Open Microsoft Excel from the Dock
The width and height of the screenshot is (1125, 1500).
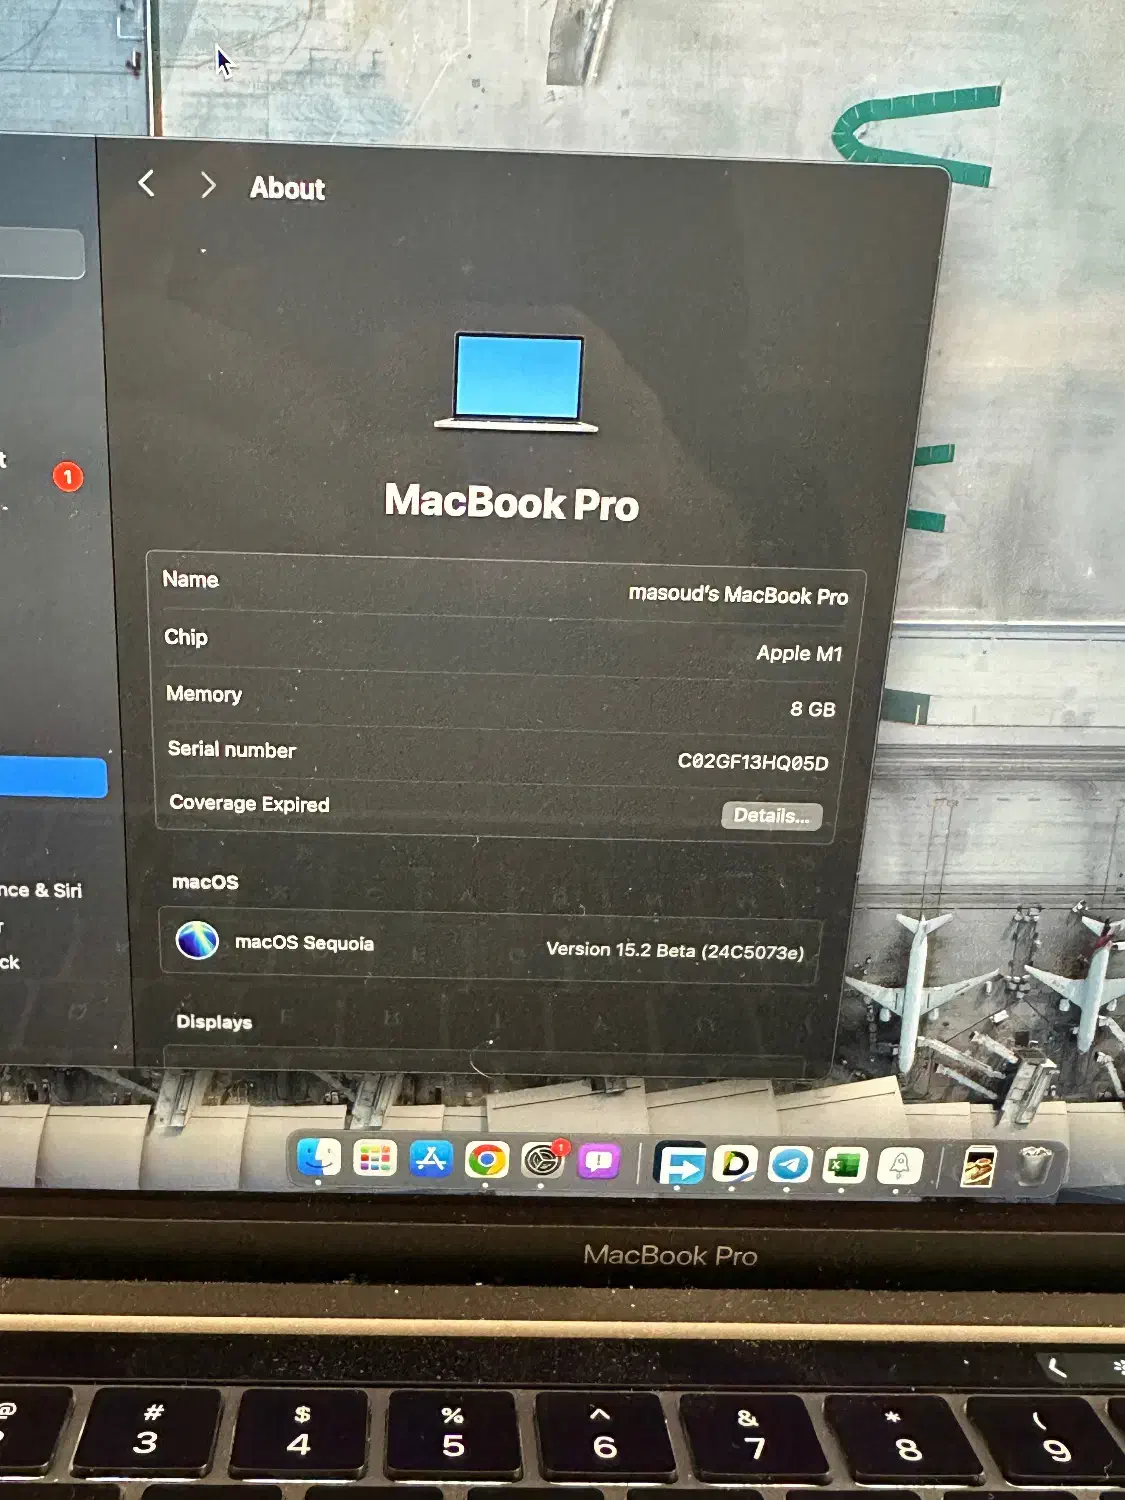(x=844, y=1166)
